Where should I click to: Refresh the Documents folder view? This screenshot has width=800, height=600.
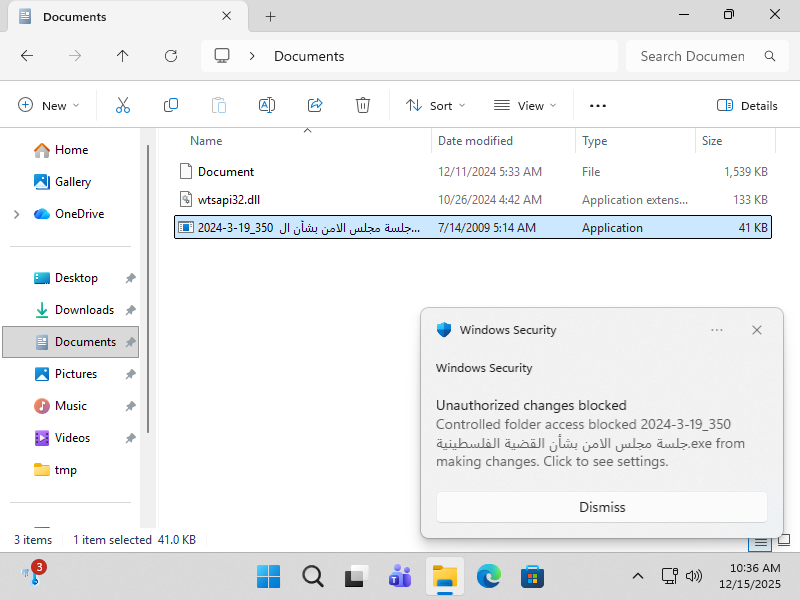pos(171,56)
